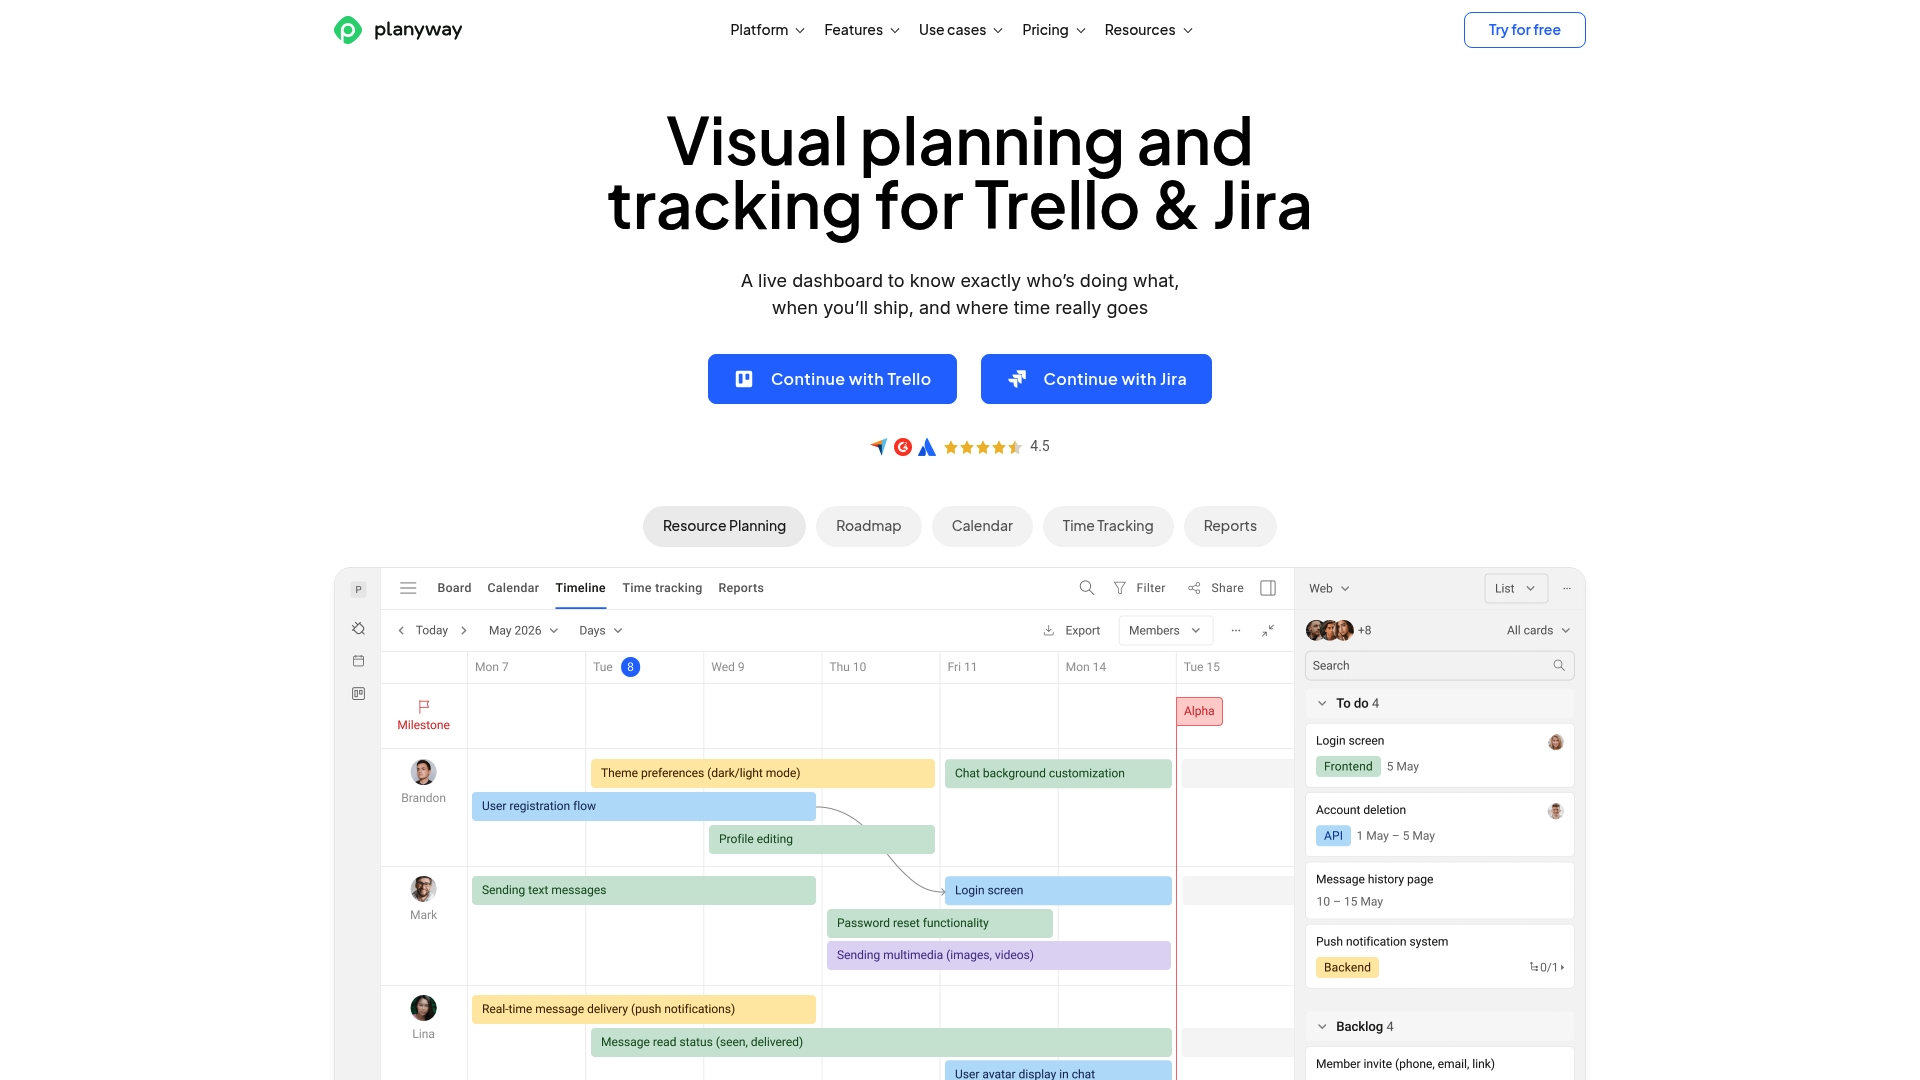This screenshot has width=1920, height=1080.
Task: Click assignee avatar on Account deletion card
Action: 1556,811
